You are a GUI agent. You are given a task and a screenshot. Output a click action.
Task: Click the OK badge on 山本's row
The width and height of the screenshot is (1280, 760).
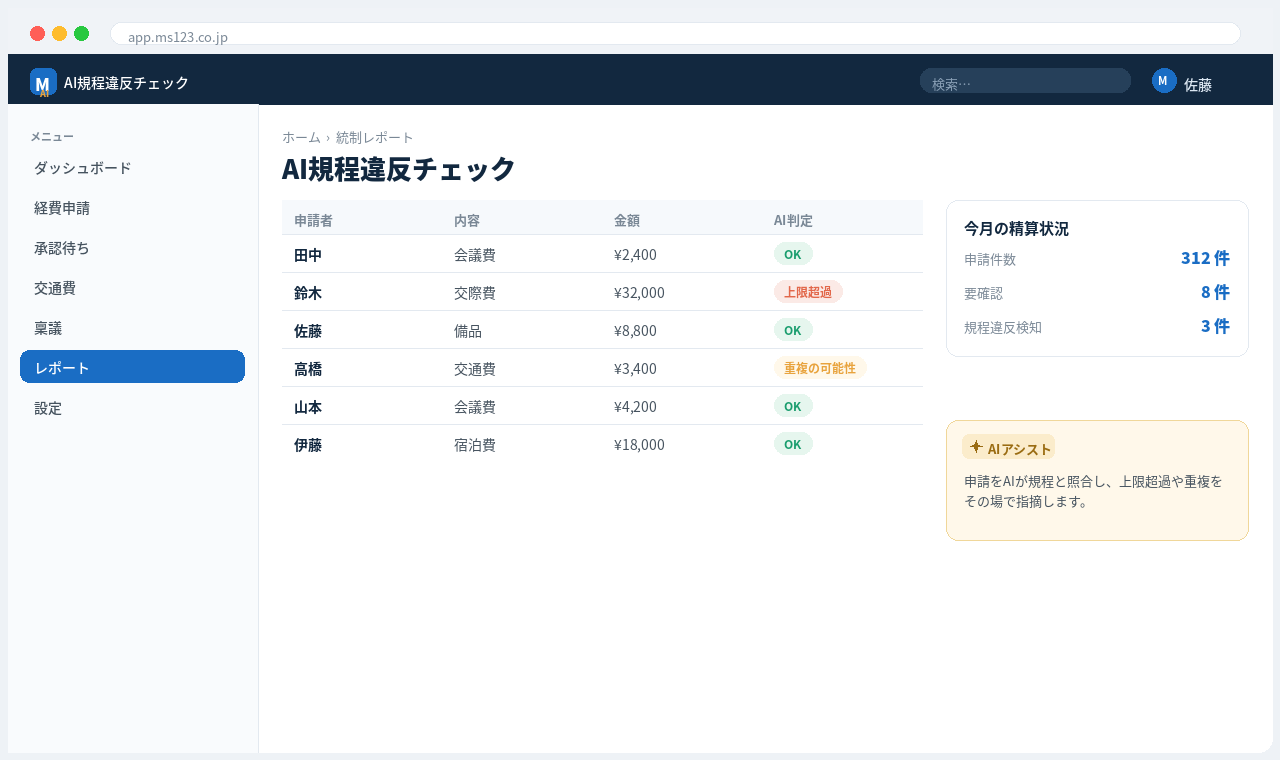(x=793, y=406)
